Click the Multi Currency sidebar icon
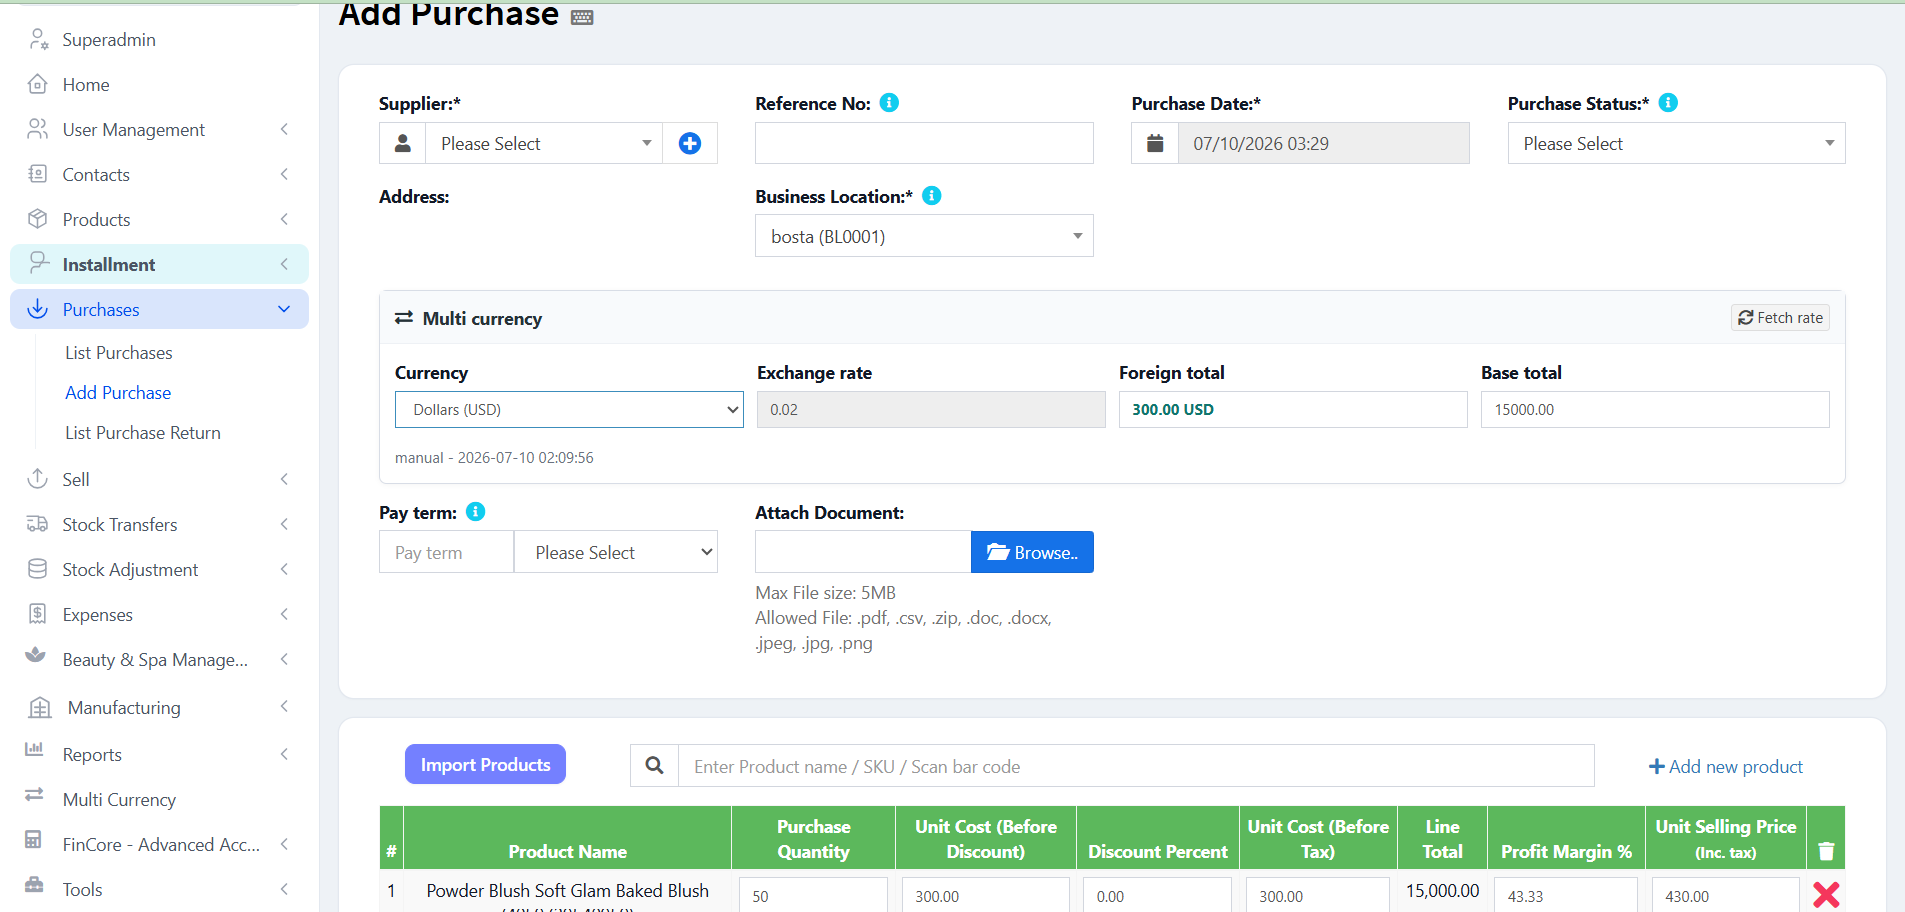Screen dimensions: 1905x912 tap(35, 795)
